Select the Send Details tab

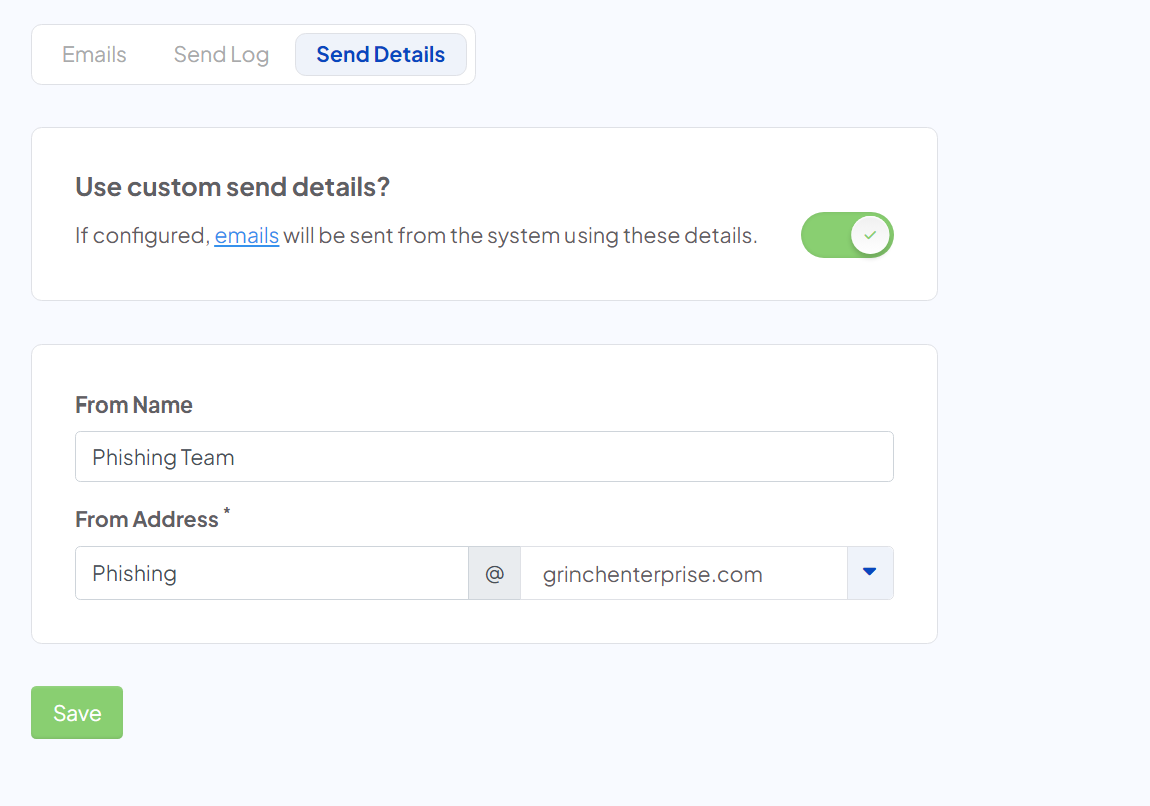381,54
